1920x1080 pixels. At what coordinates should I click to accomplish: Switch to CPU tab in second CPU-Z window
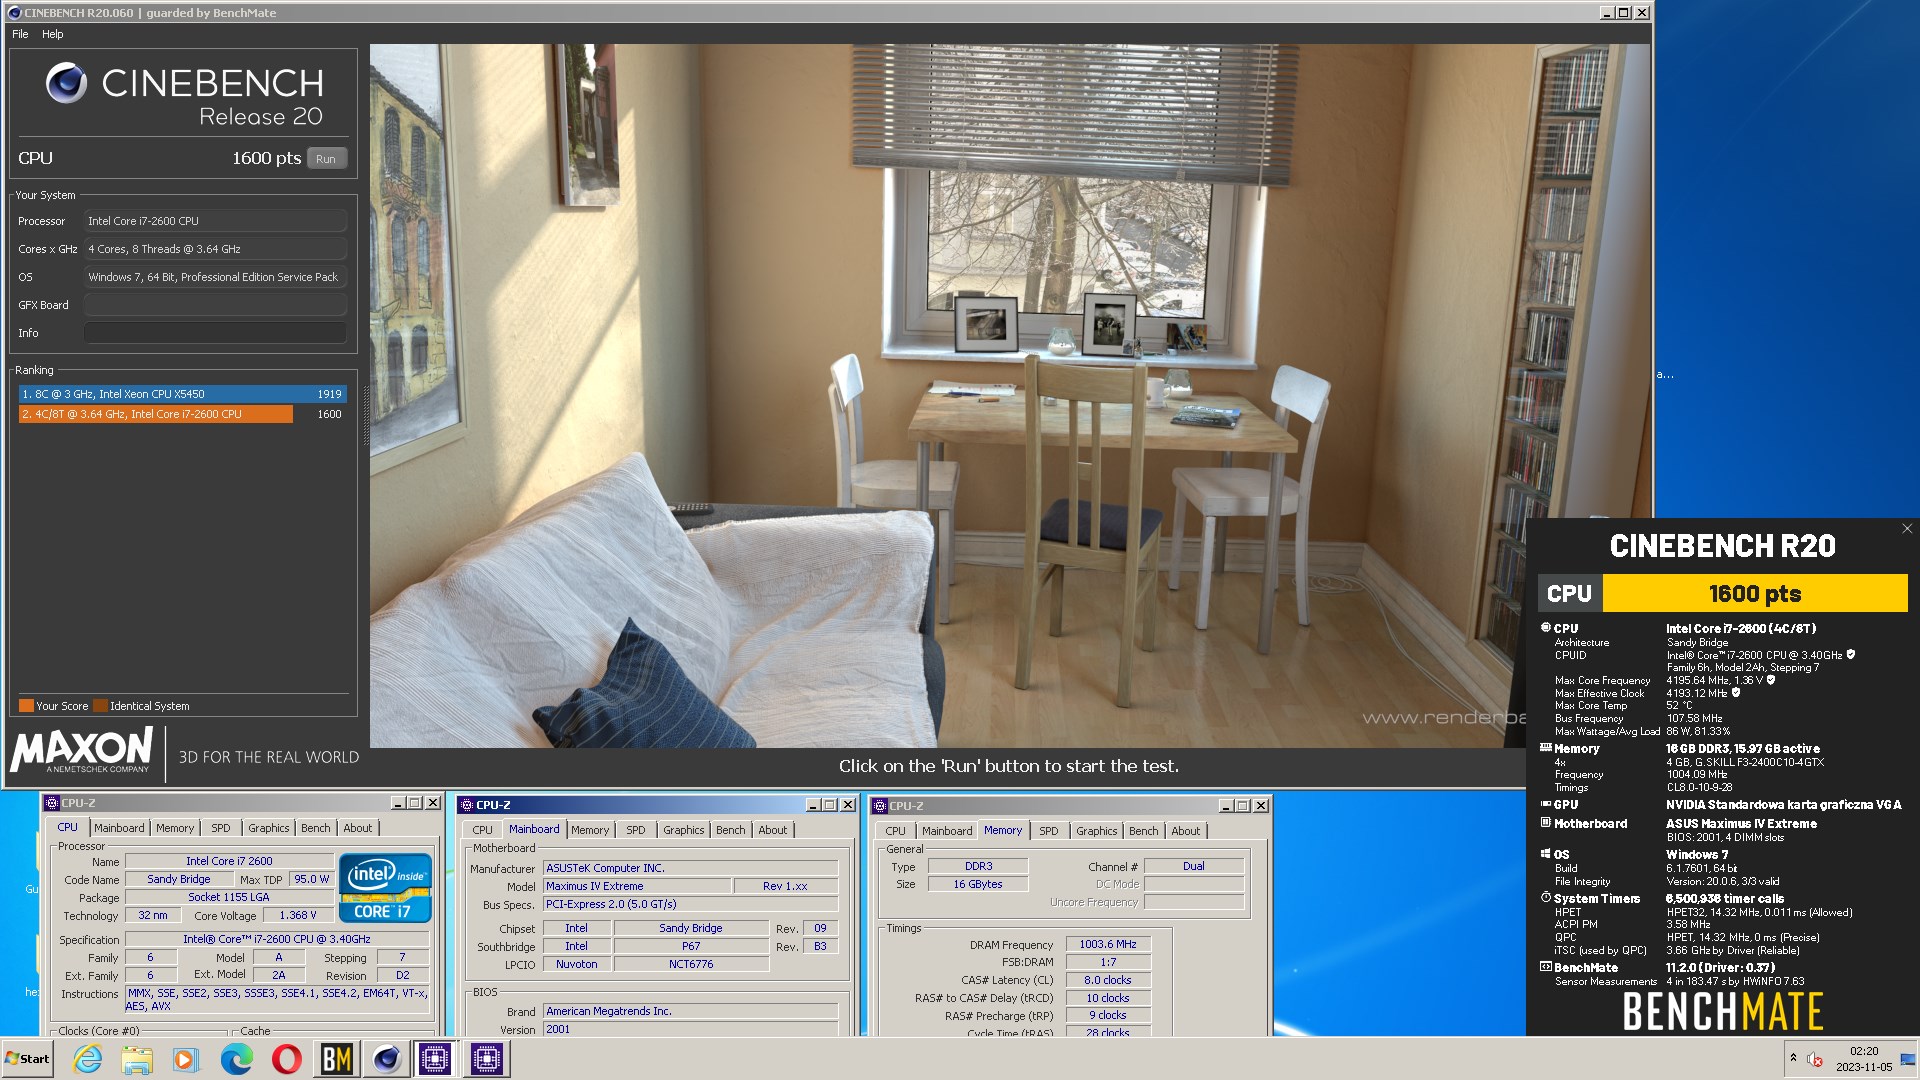tap(482, 830)
